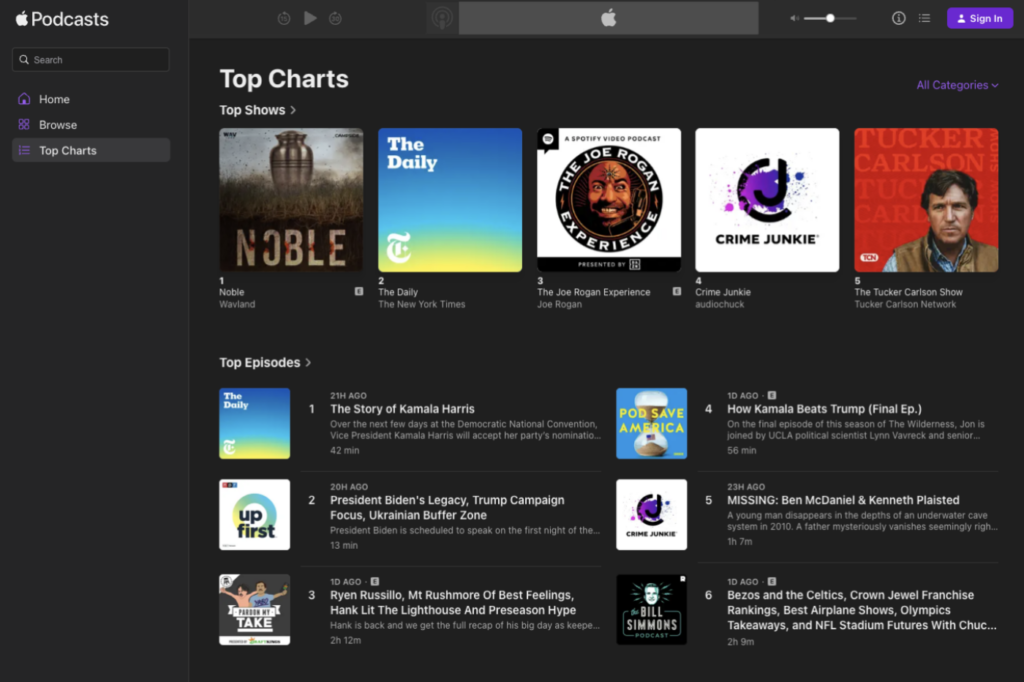Open the Crime Junkie show artwork in Top Shows
The image size is (1024, 682).
pos(767,200)
